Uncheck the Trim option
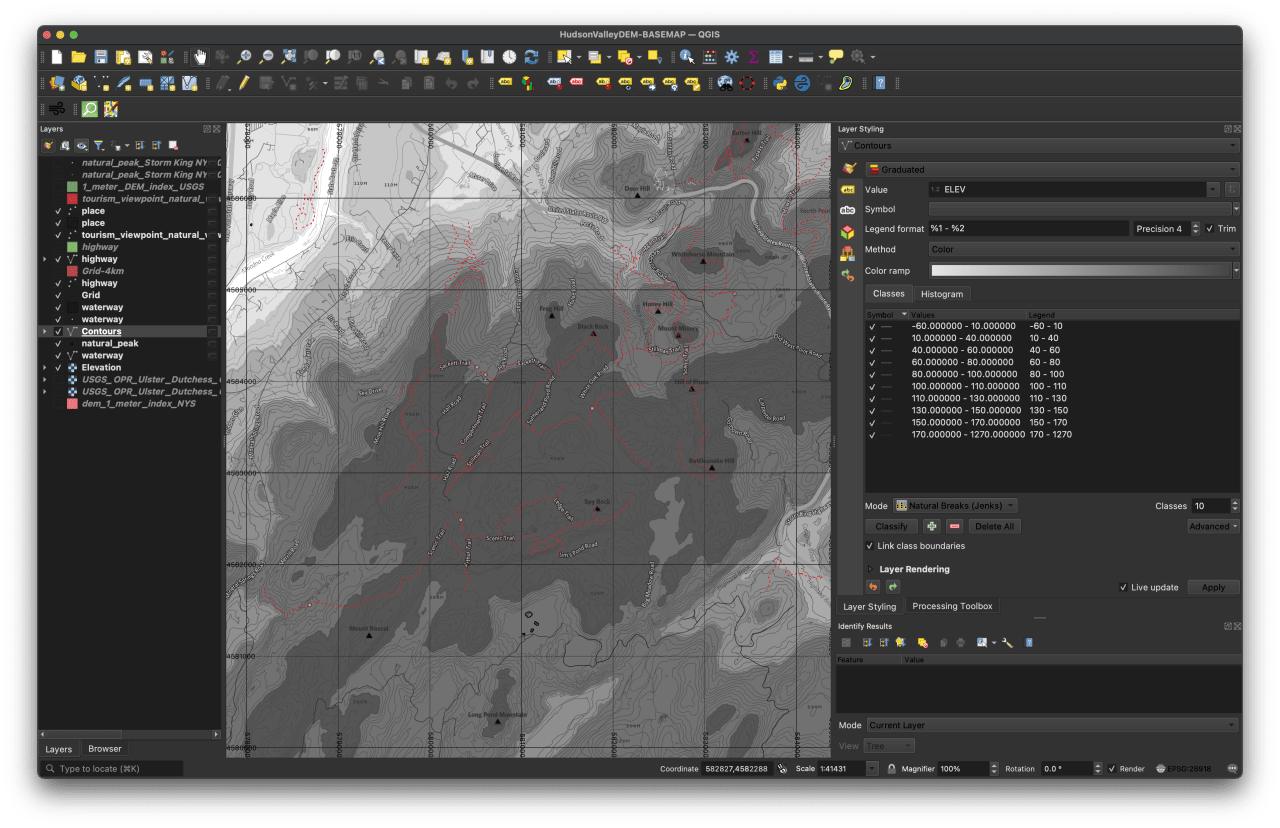 [1210, 228]
